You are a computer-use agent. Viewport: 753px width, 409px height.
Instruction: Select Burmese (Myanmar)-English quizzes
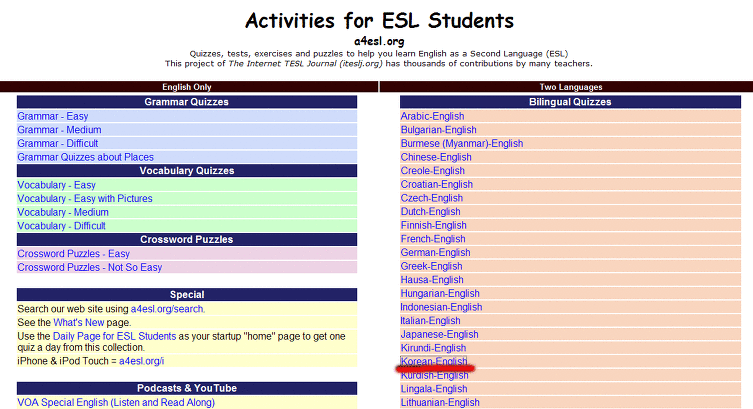tap(462, 143)
